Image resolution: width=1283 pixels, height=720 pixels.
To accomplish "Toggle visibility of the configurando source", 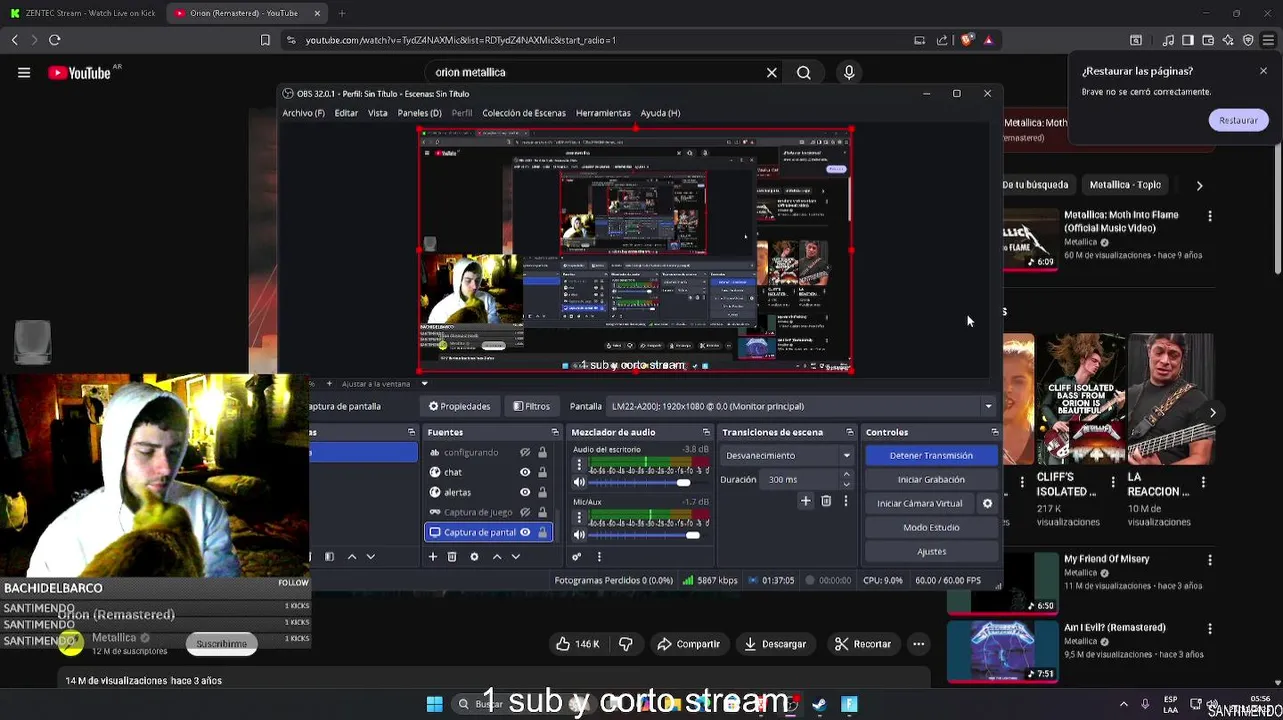I will (x=525, y=452).
